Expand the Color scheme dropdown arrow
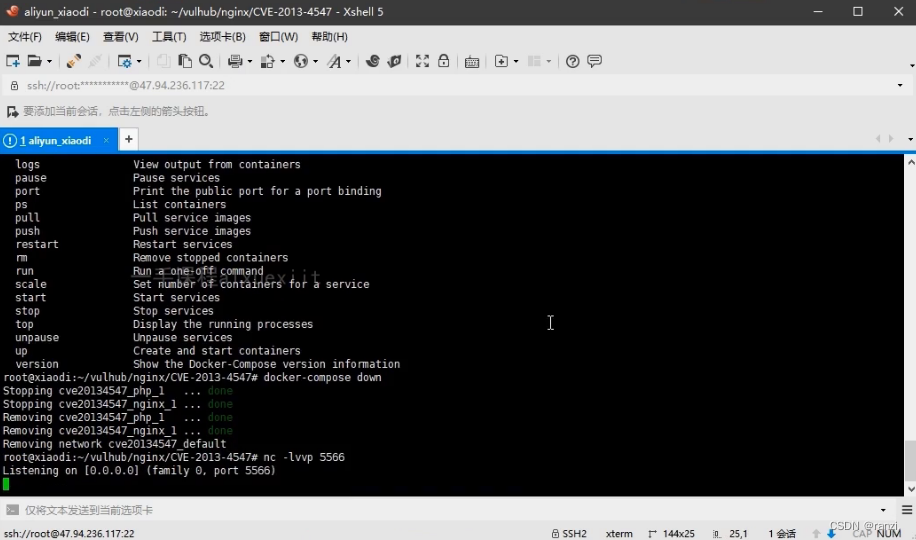 pos(283,61)
